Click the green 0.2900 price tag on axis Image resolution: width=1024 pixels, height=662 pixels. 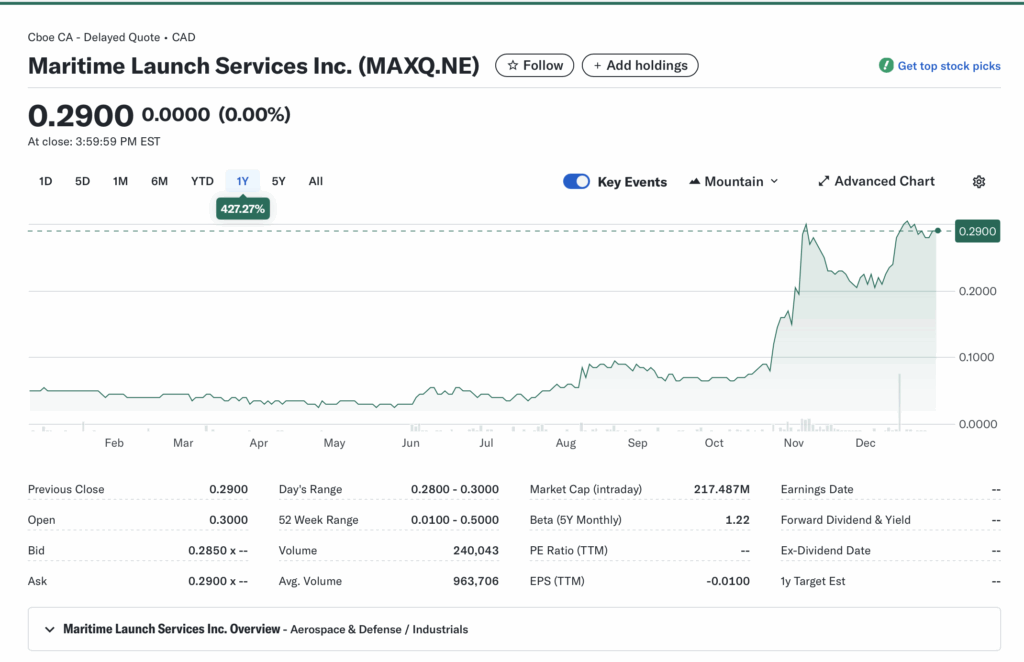(976, 231)
